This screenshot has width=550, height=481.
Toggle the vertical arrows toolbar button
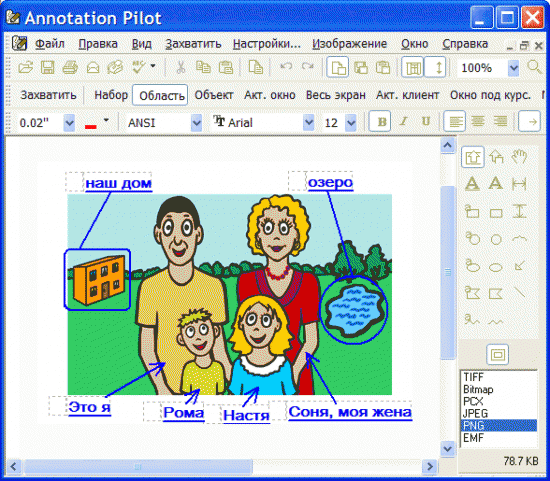(435, 67)
